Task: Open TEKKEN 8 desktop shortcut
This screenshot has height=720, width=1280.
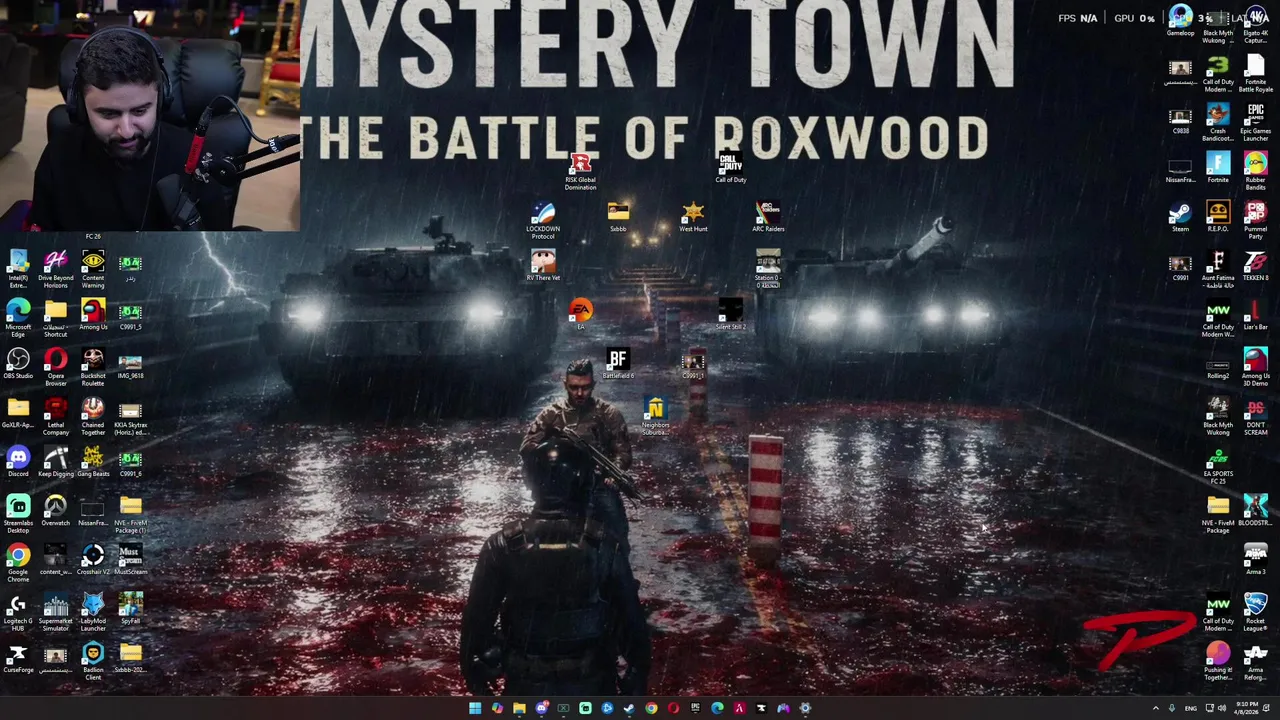Action: (1256, 266)
